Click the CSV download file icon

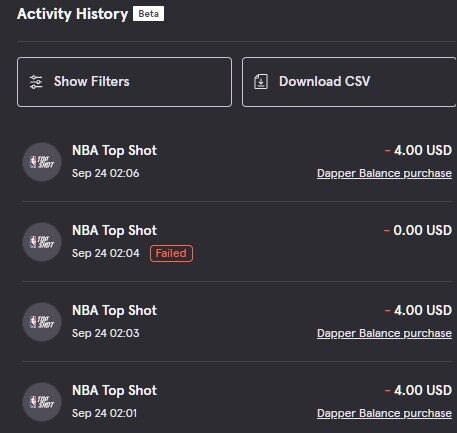(x=261, y=82)
